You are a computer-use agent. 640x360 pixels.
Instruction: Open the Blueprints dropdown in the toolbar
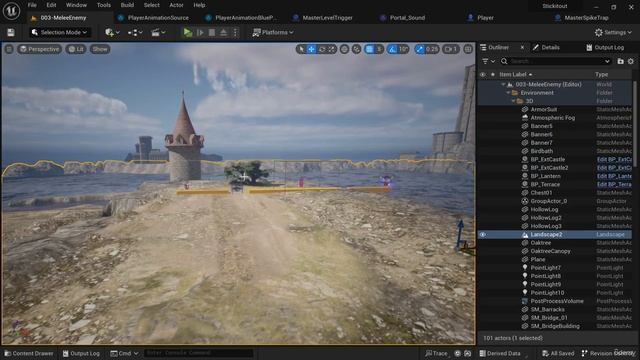135,32
